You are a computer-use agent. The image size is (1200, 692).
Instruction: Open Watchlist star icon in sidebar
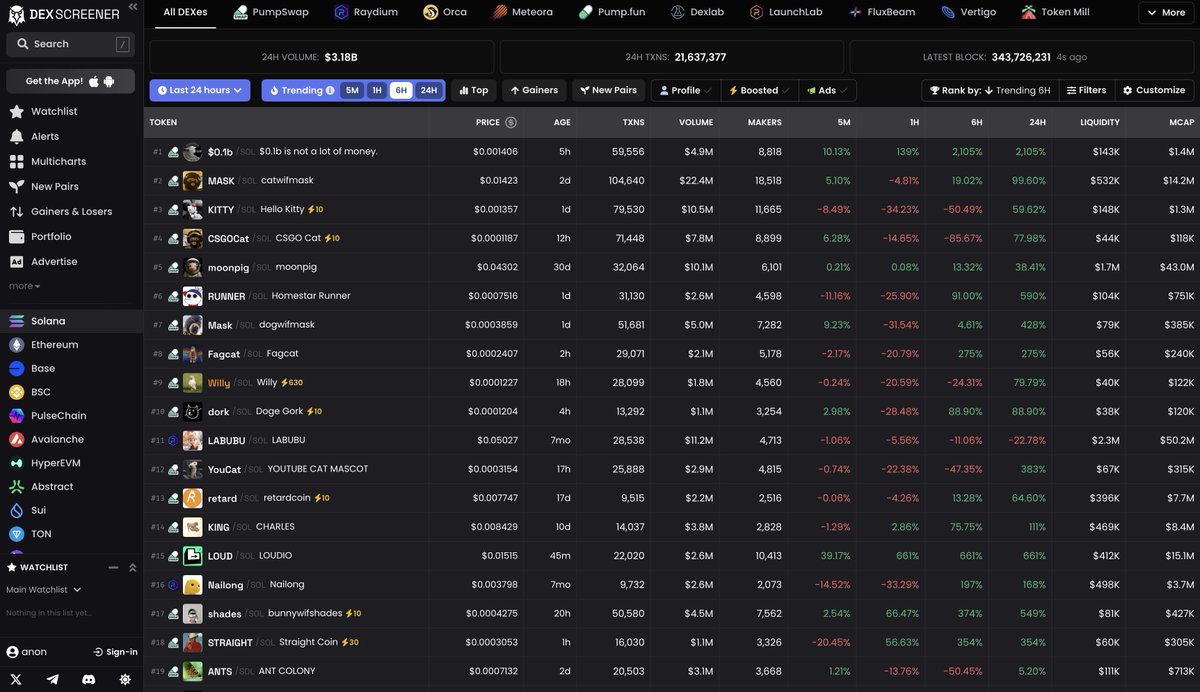pyautogui.click(x=16, y=111)
